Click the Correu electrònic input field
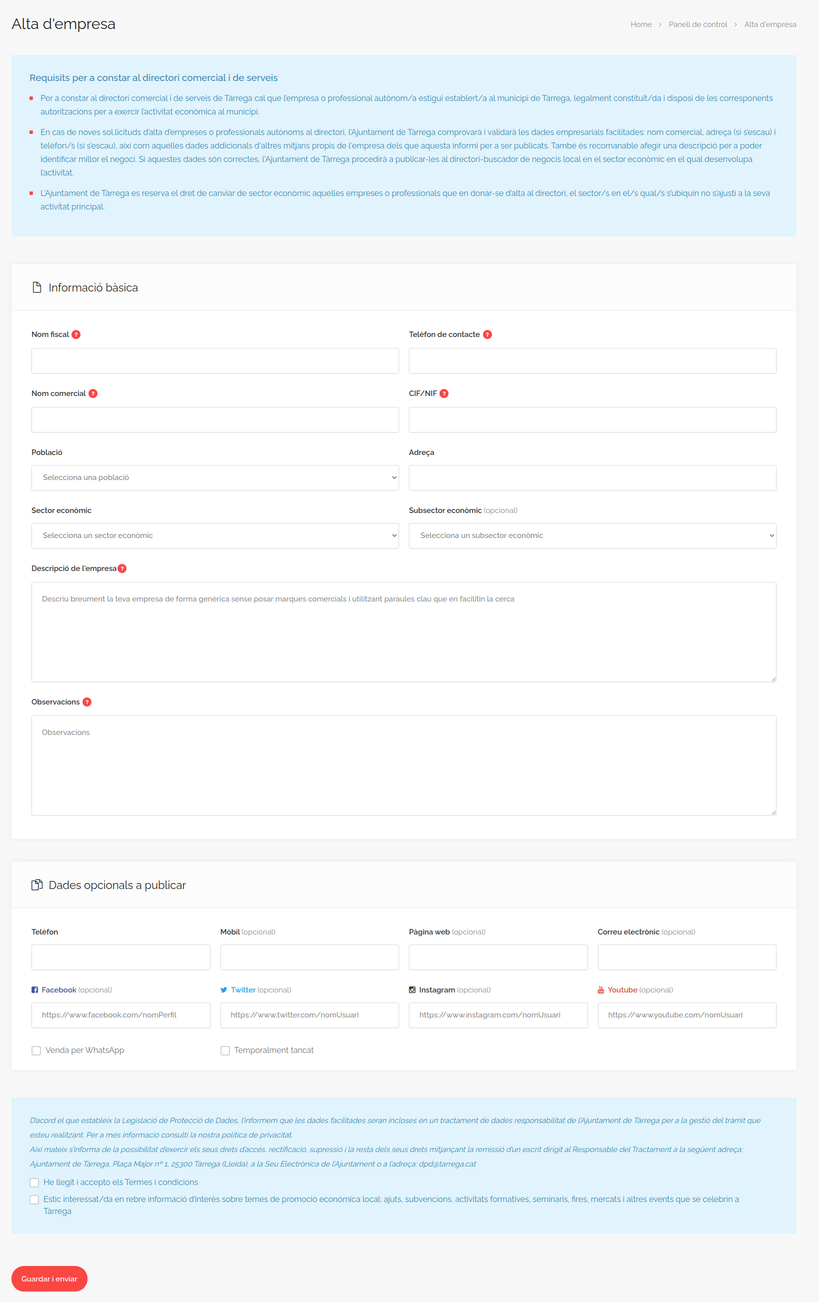Image resolution: width=819 pixels, height=1302 pixels. pos(687,957)
